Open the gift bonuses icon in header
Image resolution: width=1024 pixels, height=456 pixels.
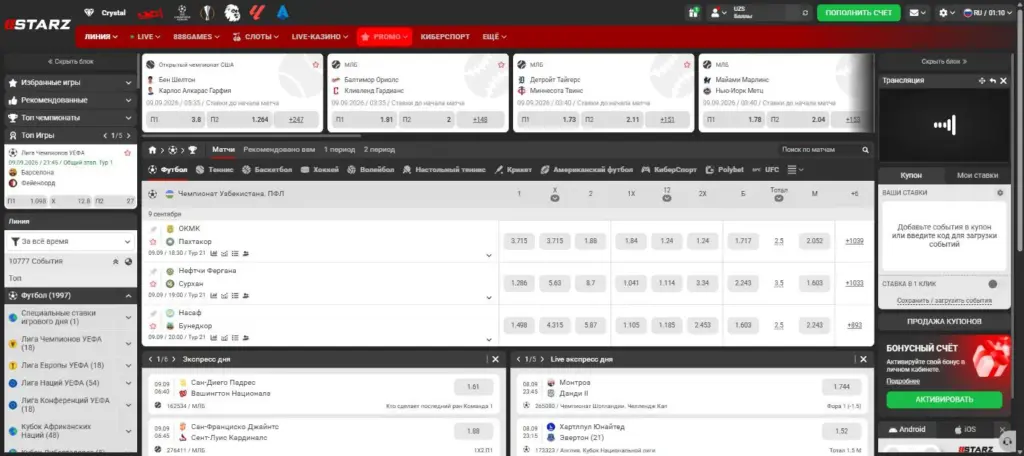(x=693, y=12)
